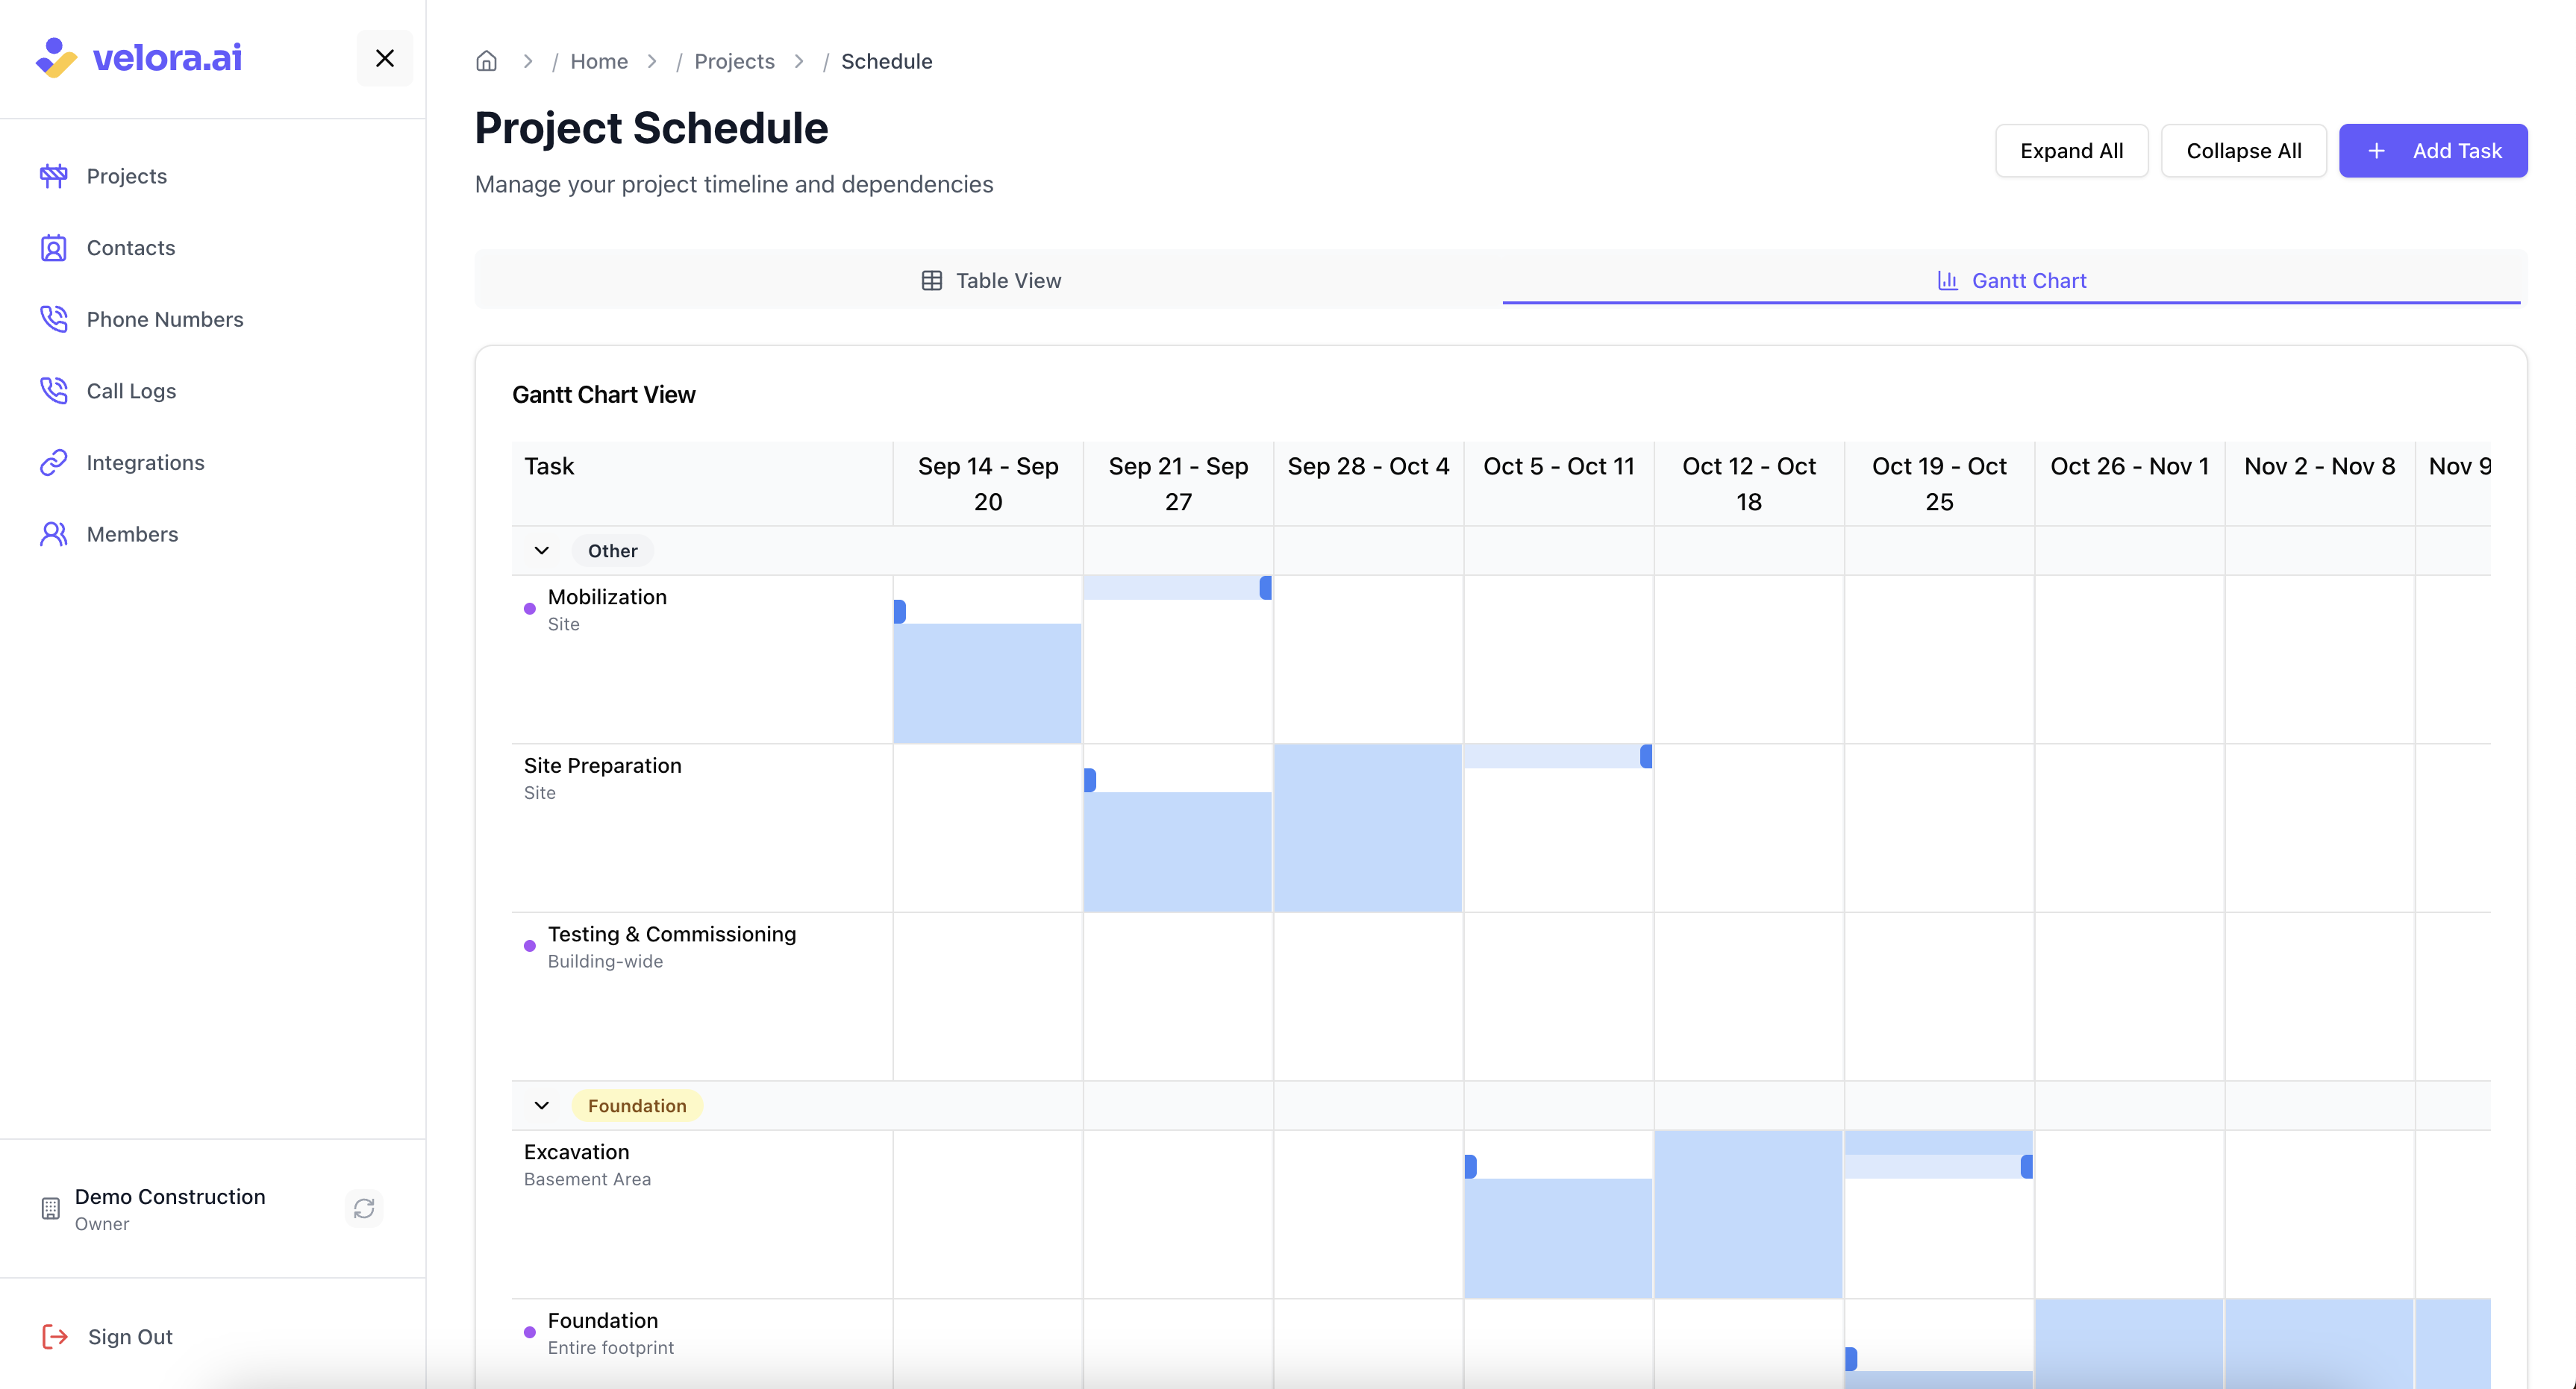The image size is (2576, 1389).
Task: Click the Gantt Chart bar-graph icon
Action: click(x=1947, y=281)
